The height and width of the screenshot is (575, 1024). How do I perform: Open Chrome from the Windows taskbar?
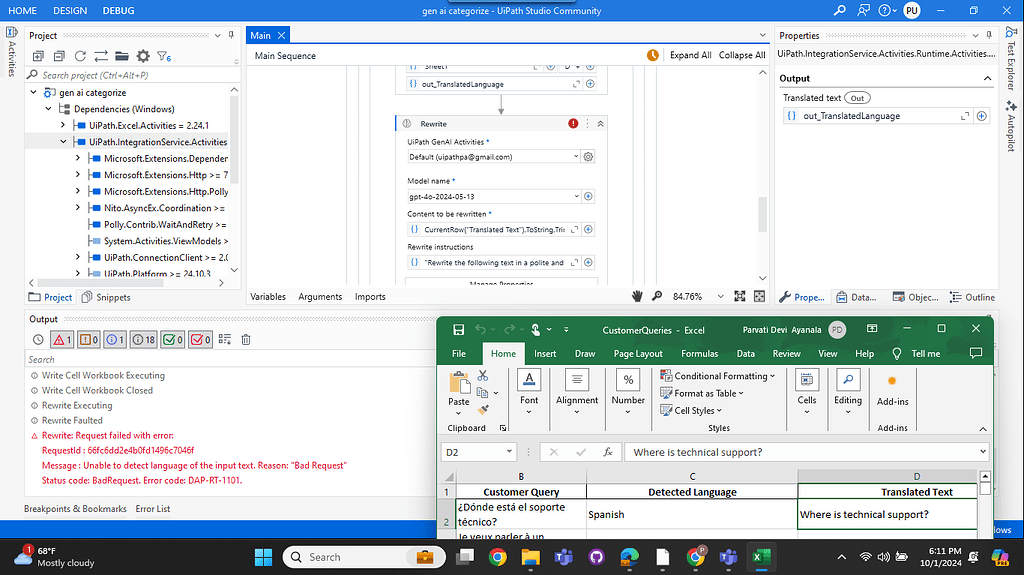tap(498, 557)
